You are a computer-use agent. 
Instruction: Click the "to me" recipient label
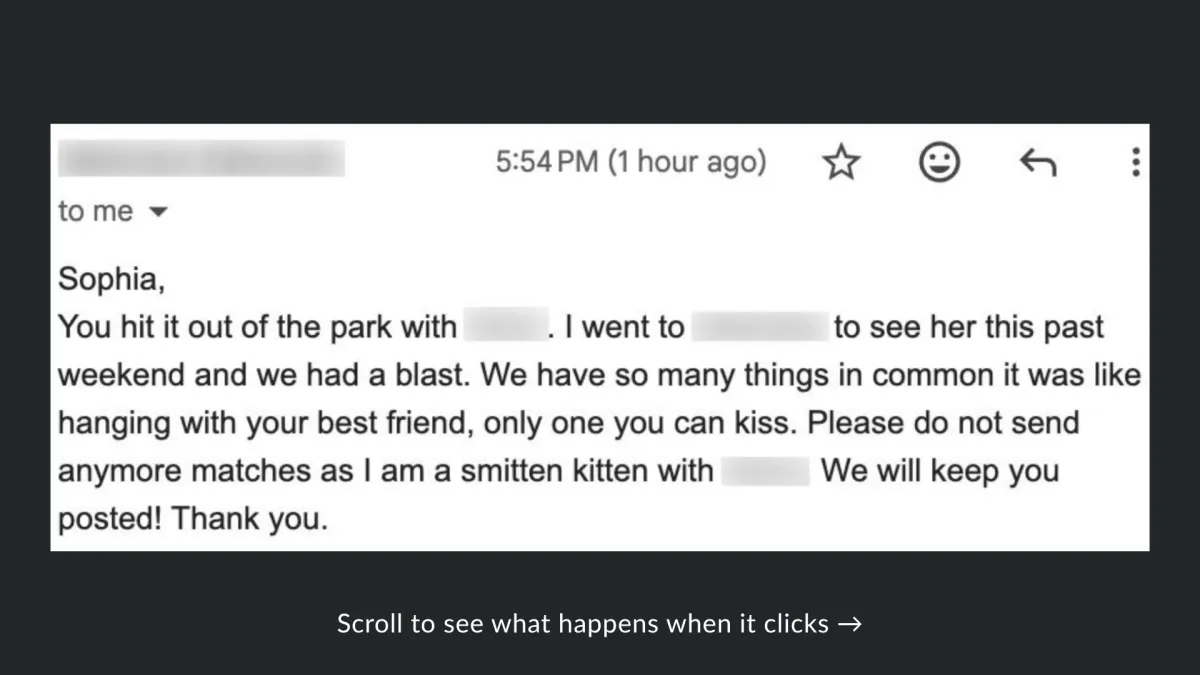tap(95, 212)
